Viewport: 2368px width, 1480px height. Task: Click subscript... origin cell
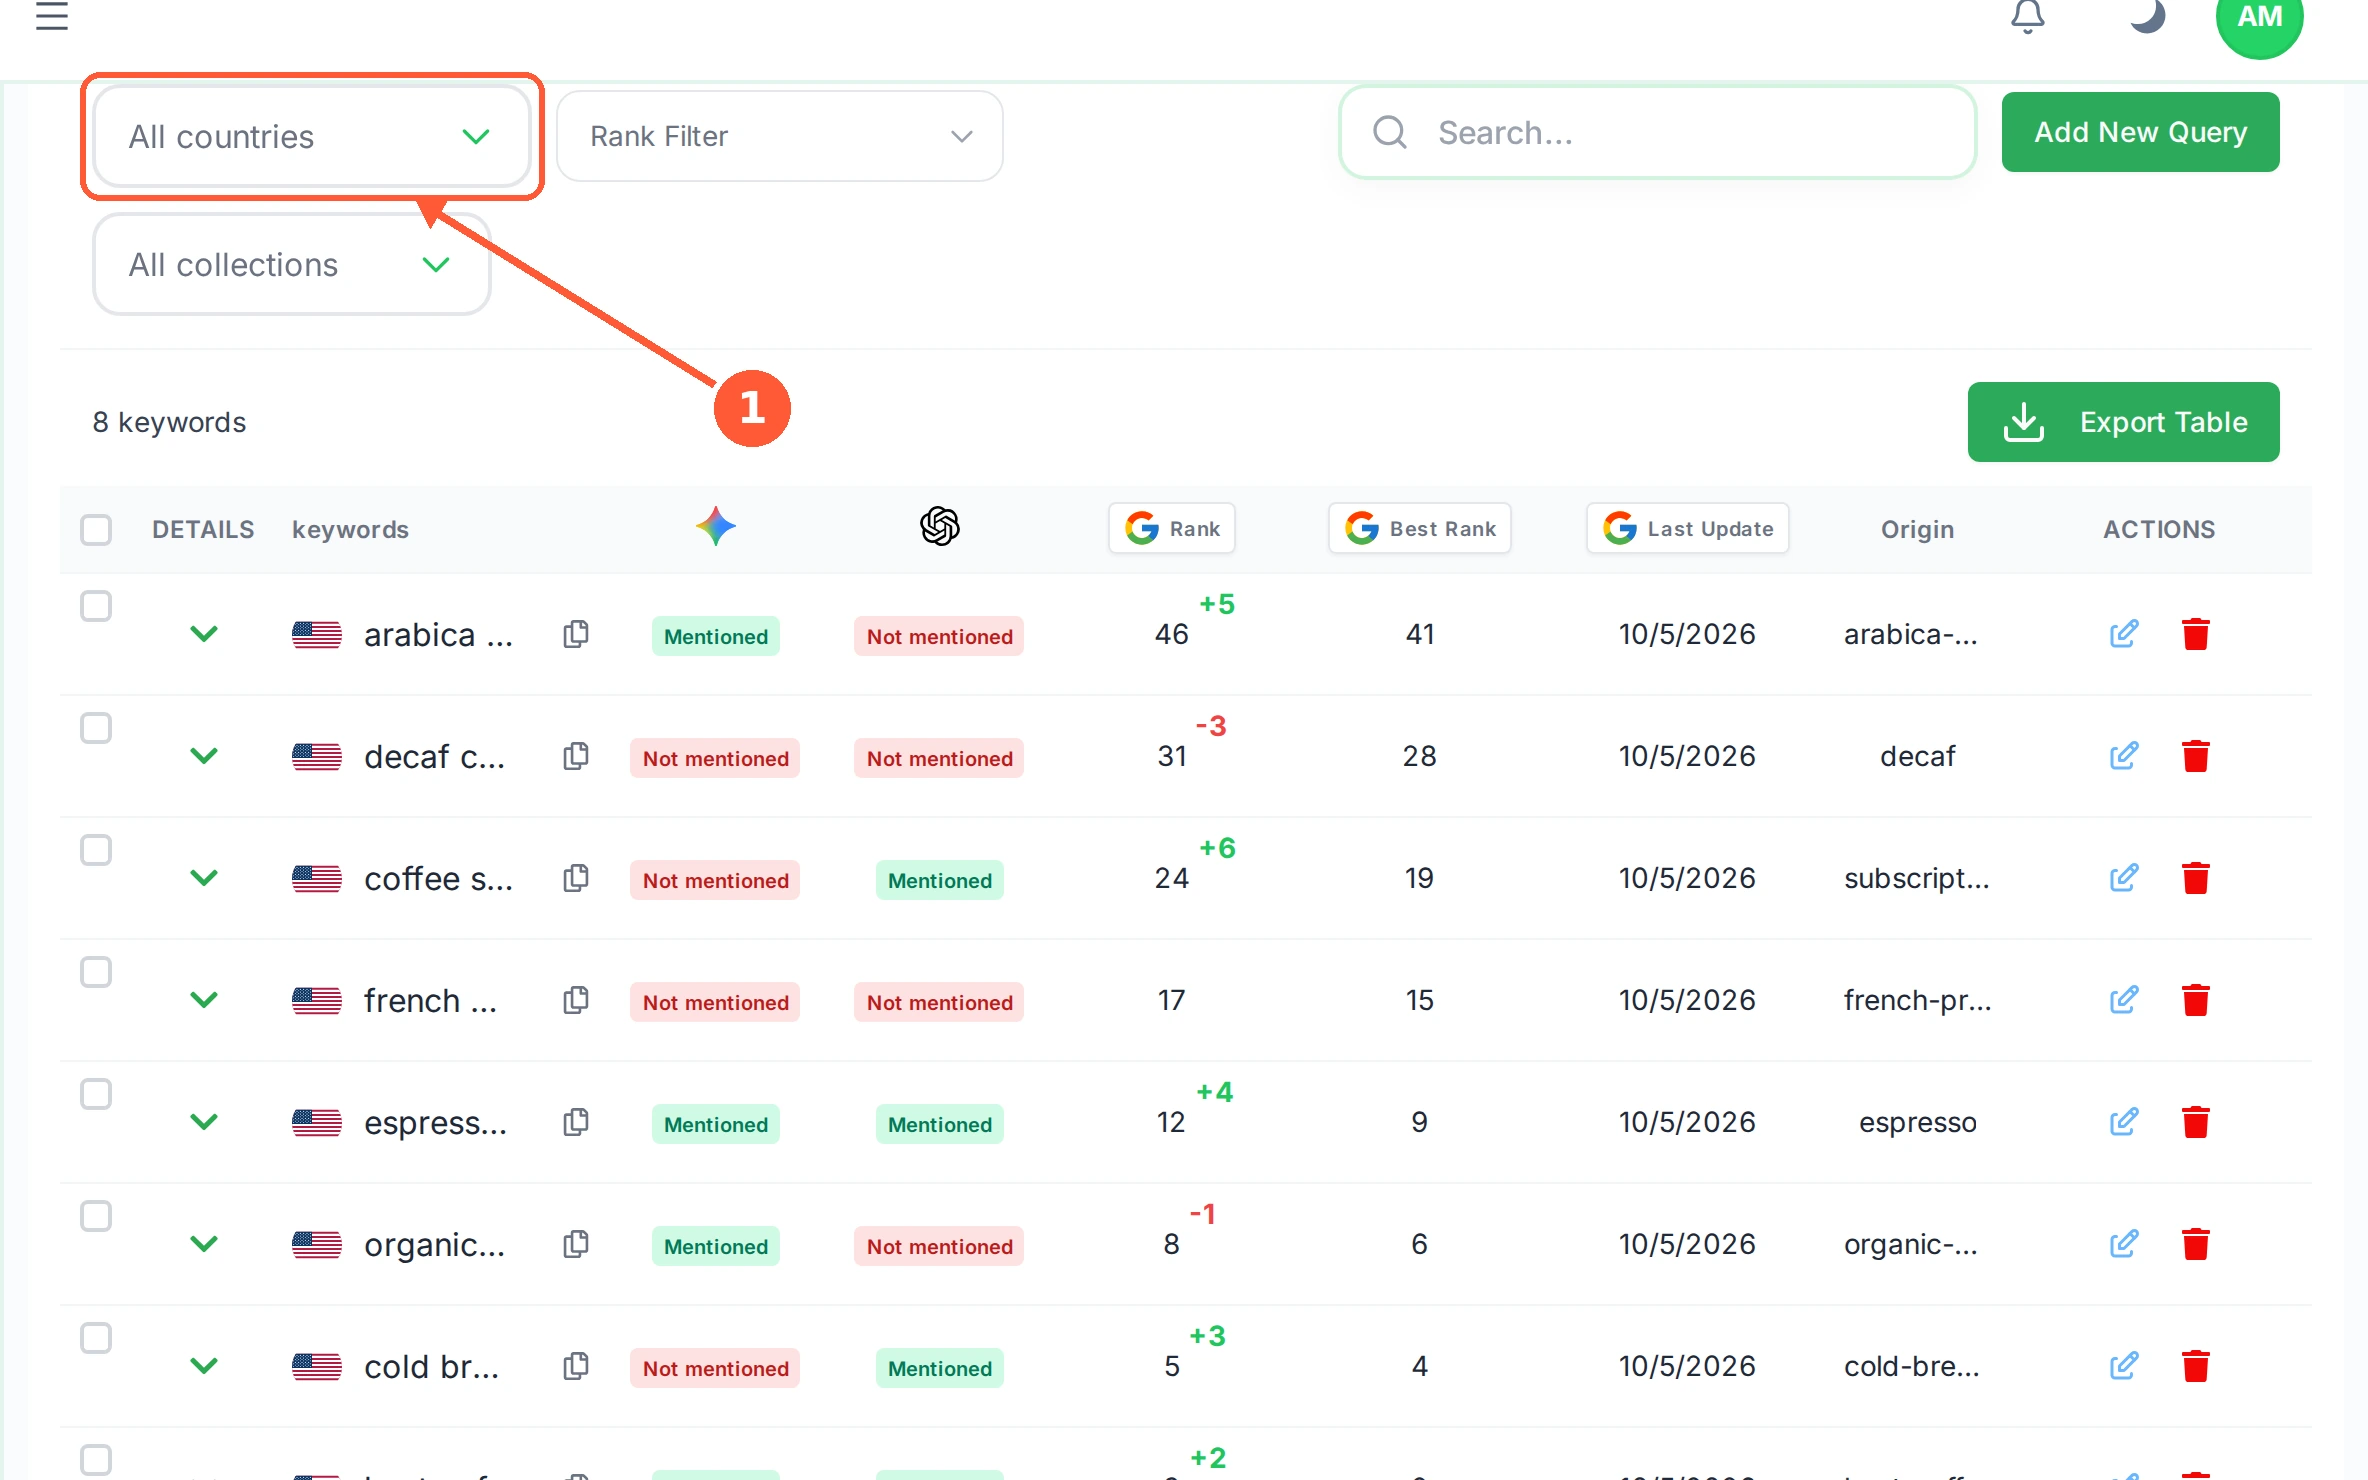pos(1917,878)
